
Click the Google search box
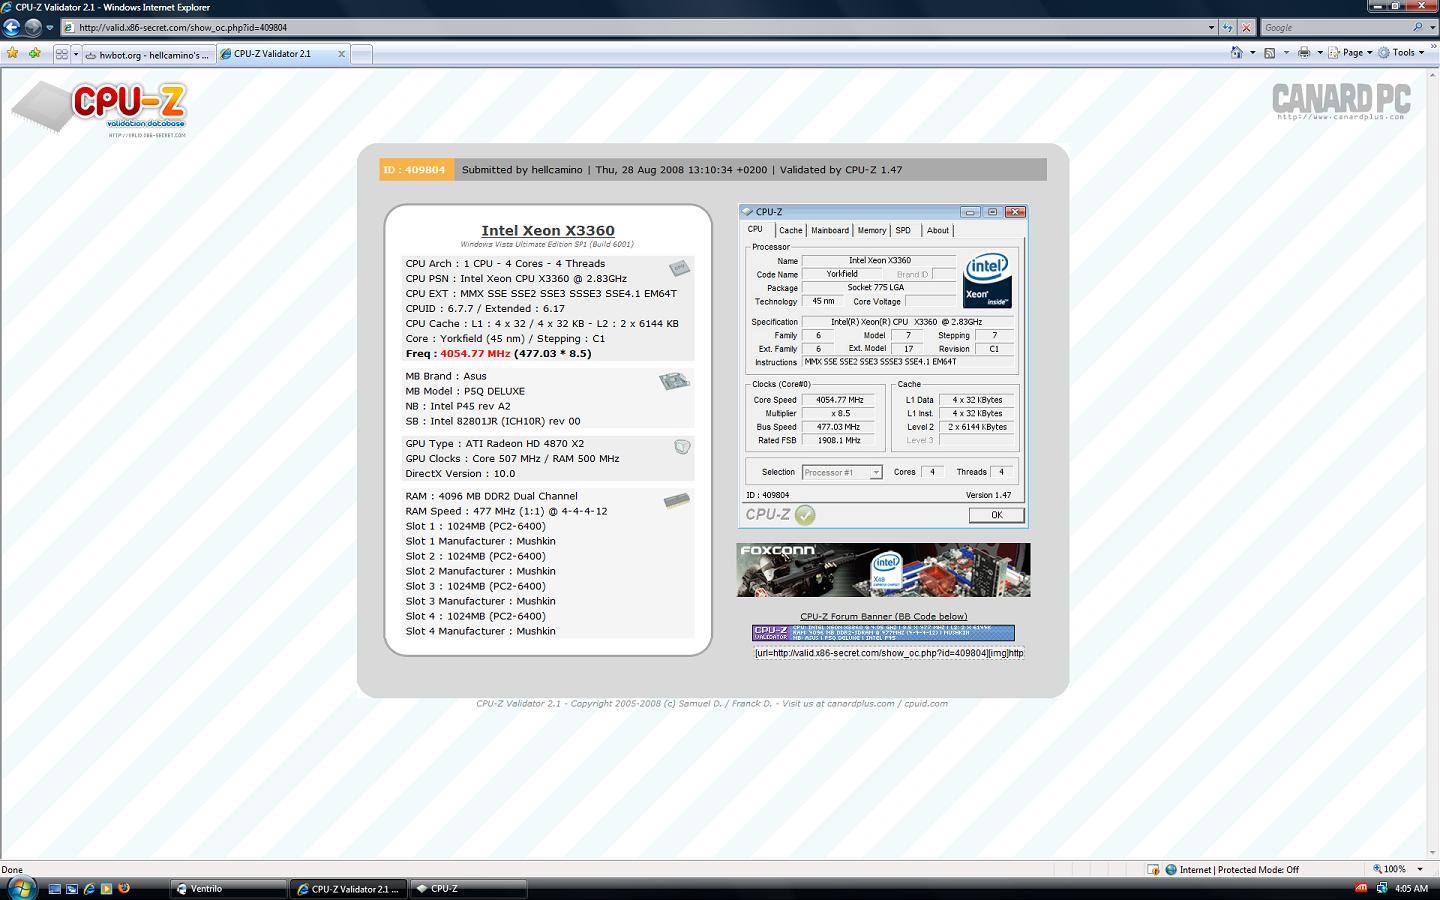coord(1335,27)
